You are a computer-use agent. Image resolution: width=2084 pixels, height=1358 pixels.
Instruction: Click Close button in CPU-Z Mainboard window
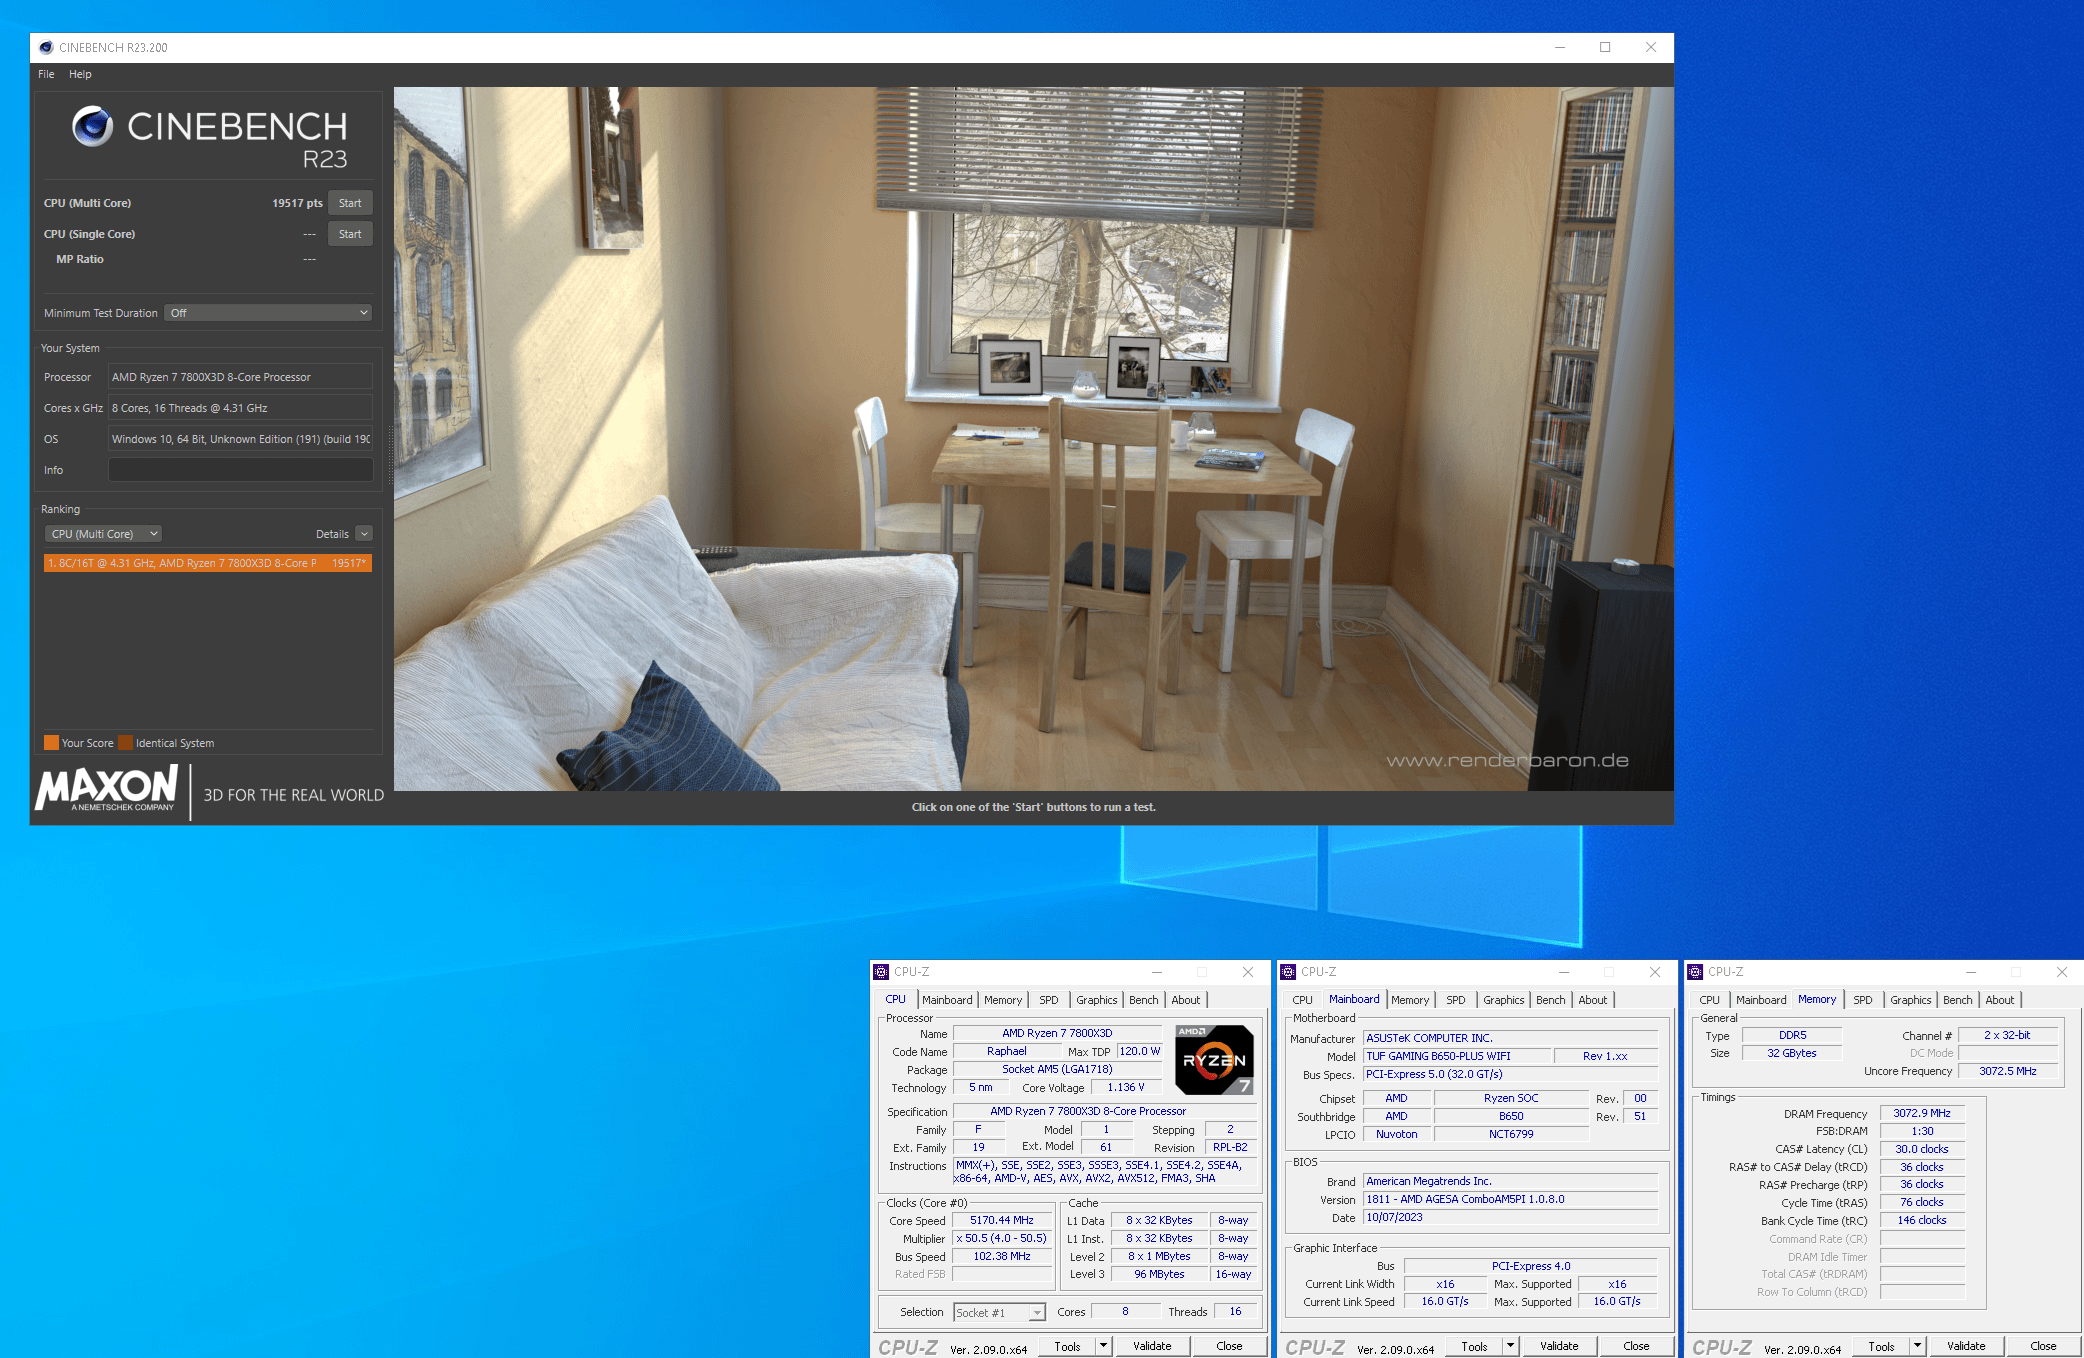coord(1636,1346)
